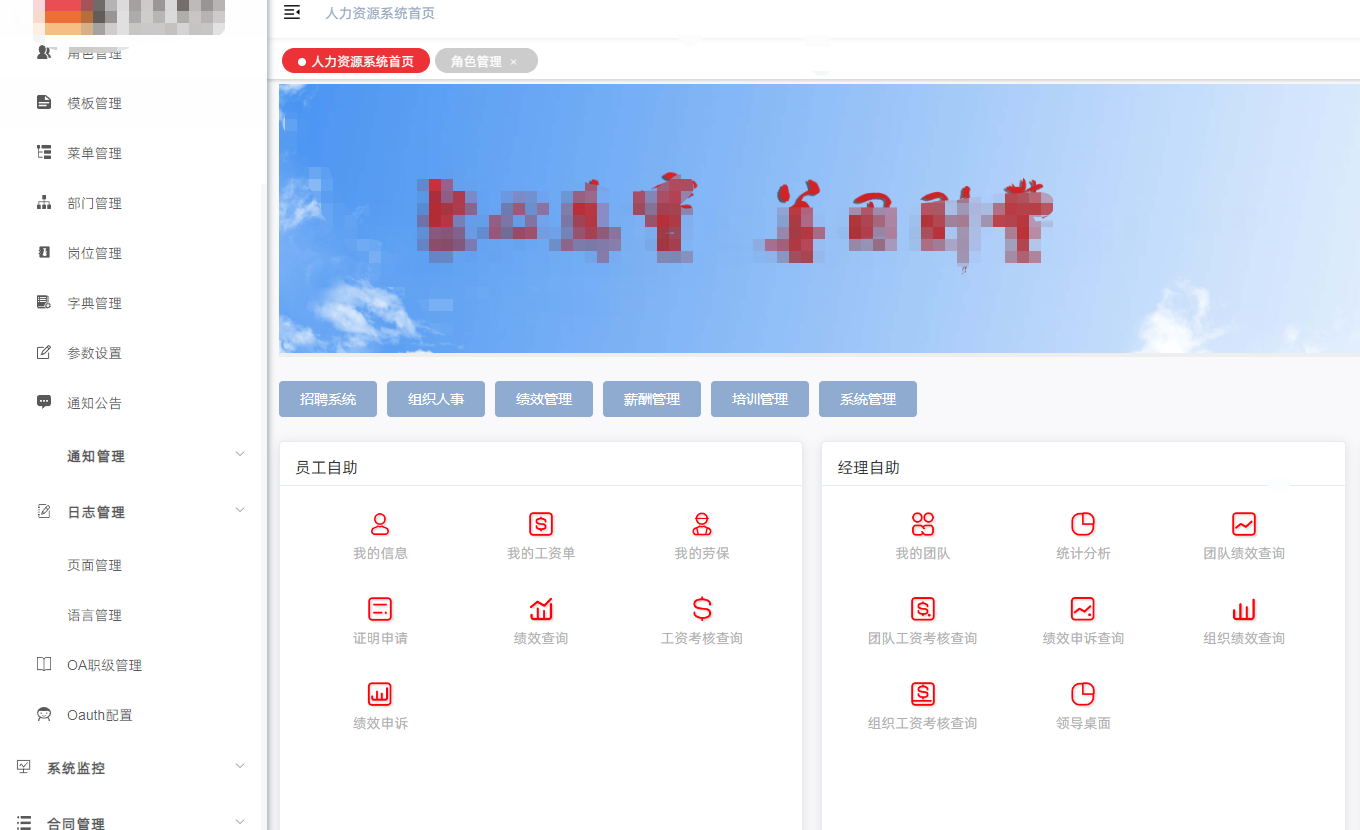
Task: Open 页面管理 in sidebar menu
Action: coord(95,565)
